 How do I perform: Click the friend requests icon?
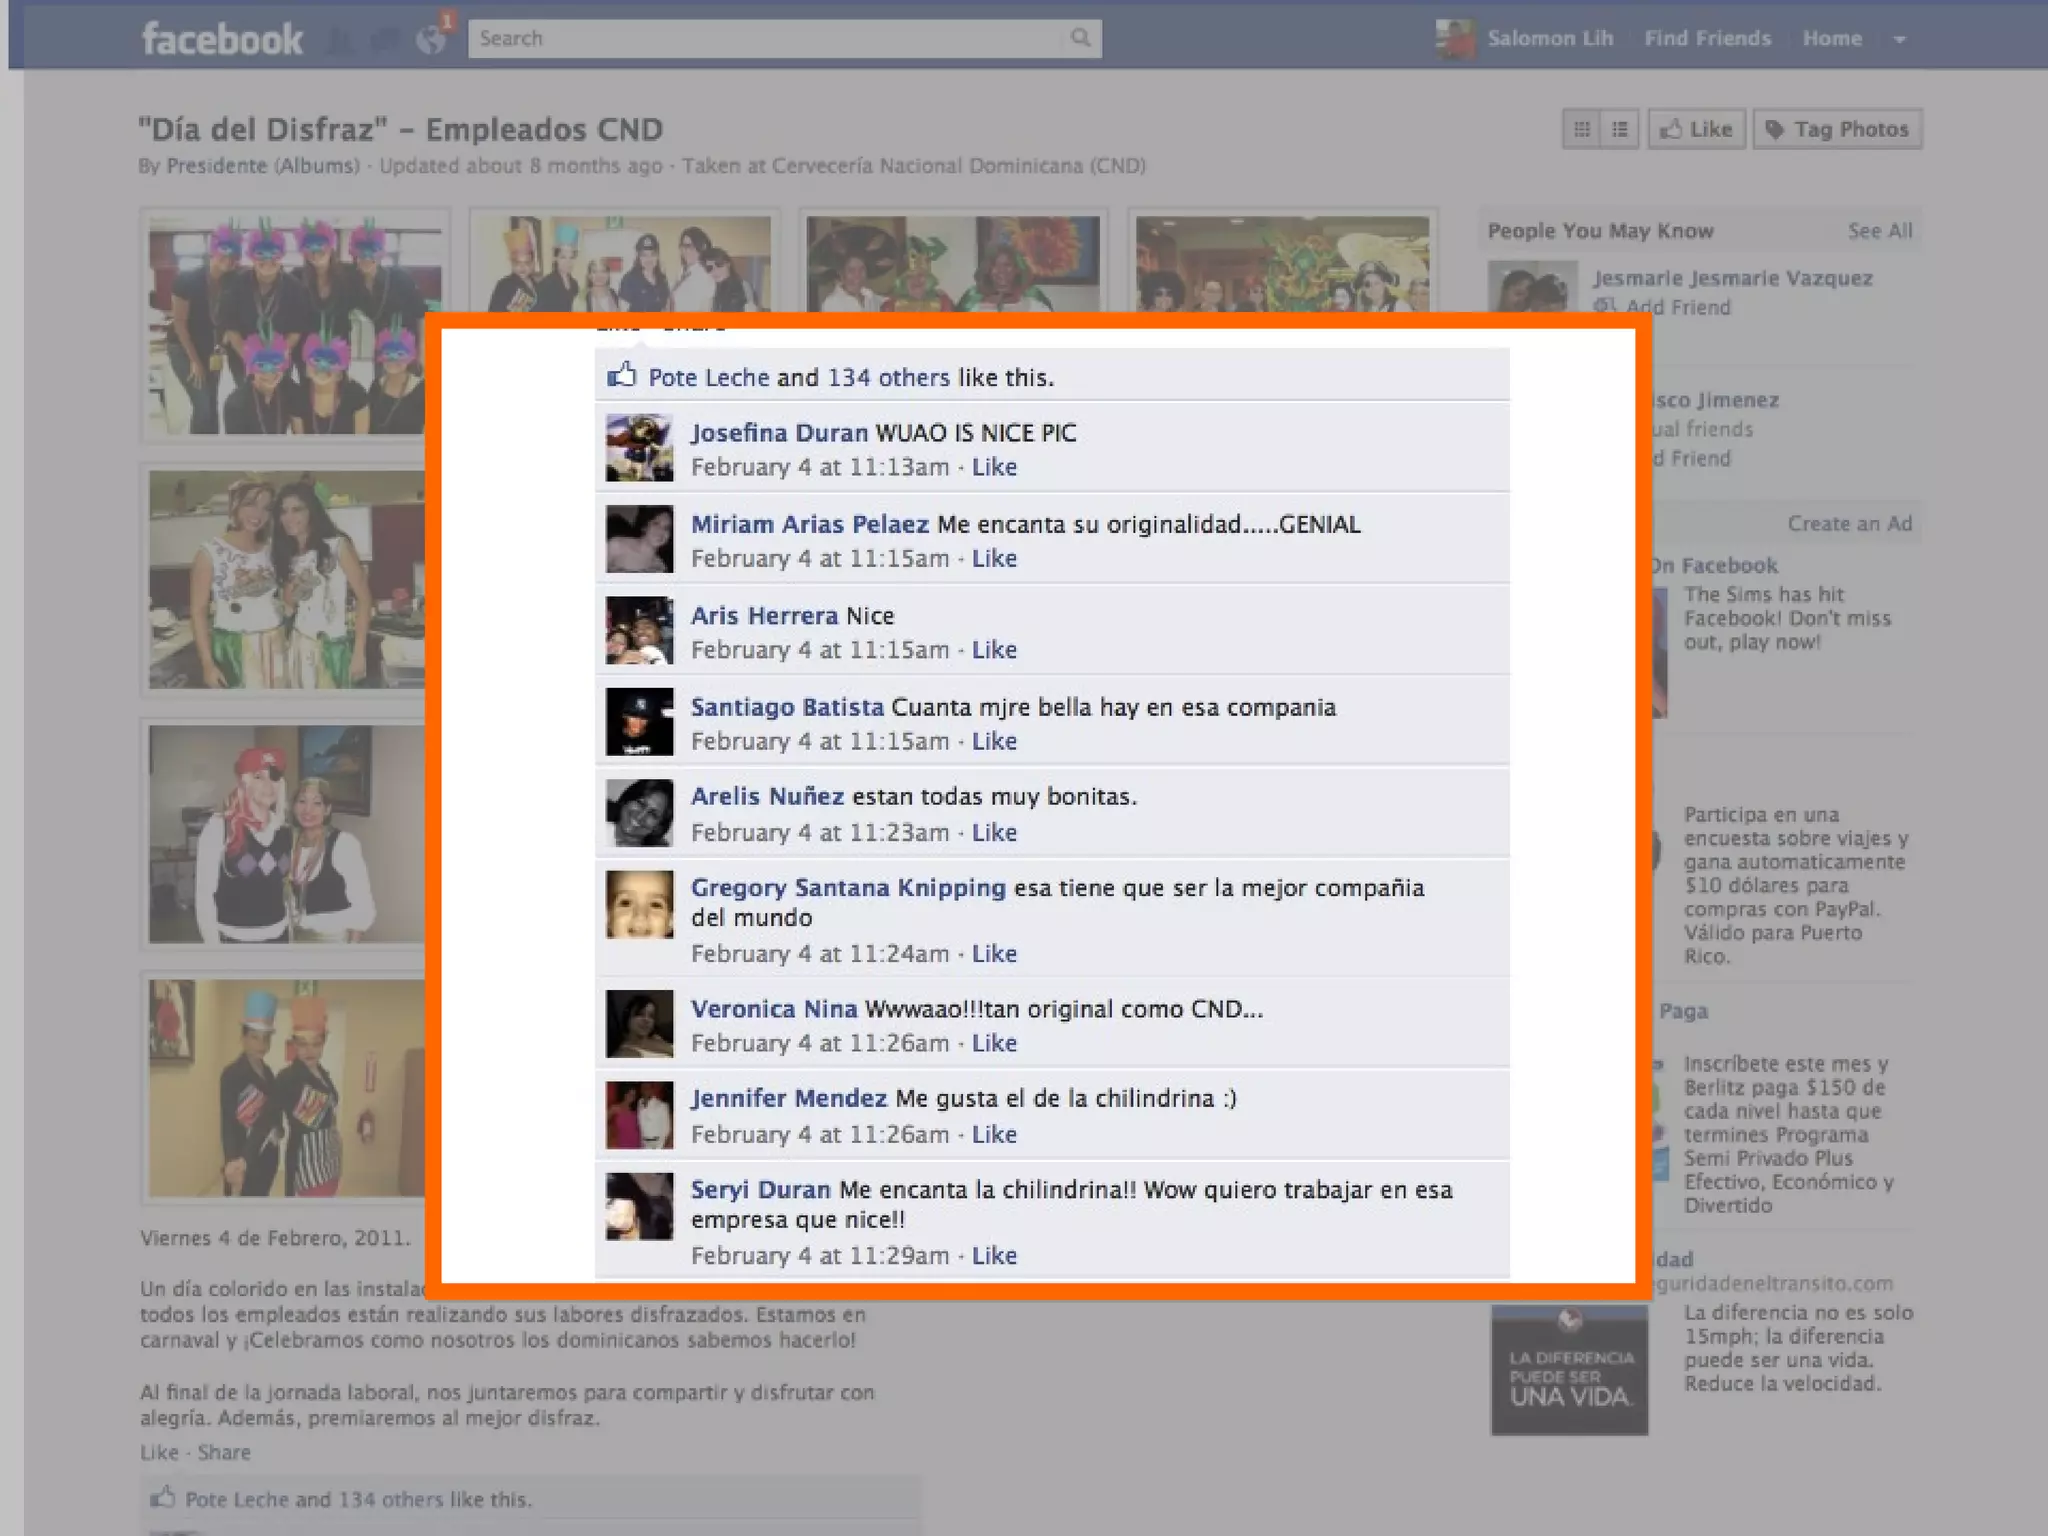(x=341, y=39)
